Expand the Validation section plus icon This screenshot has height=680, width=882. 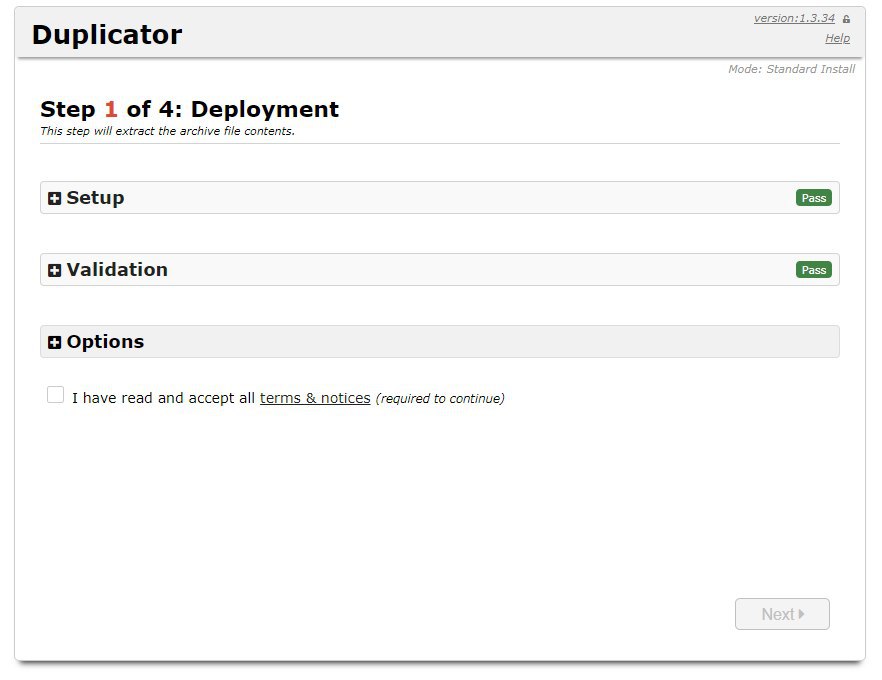pyautogui.click(x=55, y=270)
